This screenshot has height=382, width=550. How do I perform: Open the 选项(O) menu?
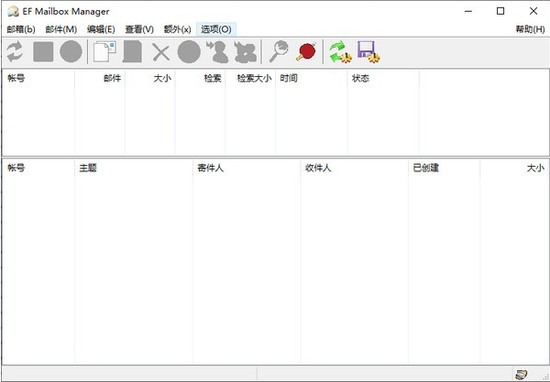click(x=216, y=29)
